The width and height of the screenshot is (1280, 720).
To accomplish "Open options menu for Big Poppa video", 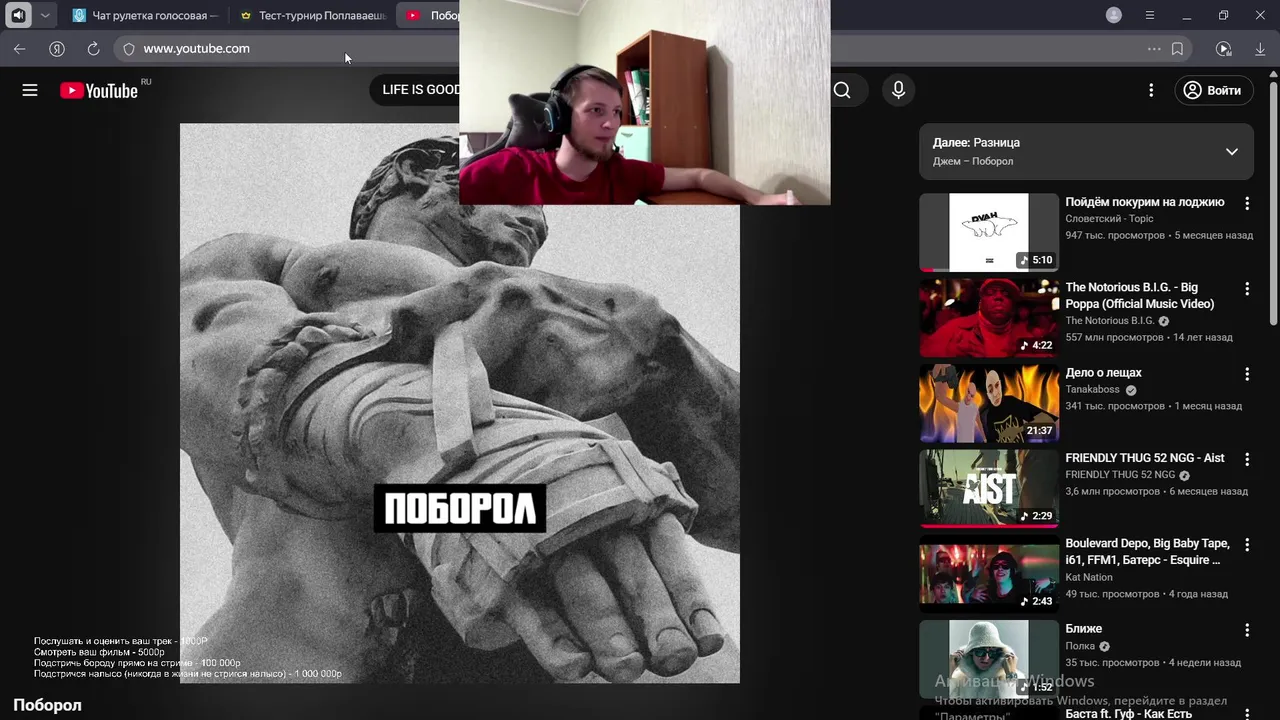I will pos(1247,289).
